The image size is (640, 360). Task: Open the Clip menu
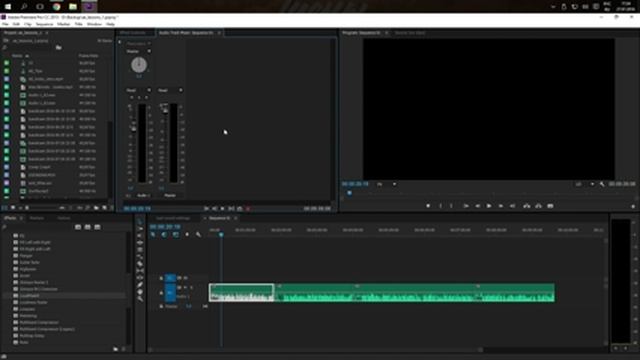coord(28,24)
